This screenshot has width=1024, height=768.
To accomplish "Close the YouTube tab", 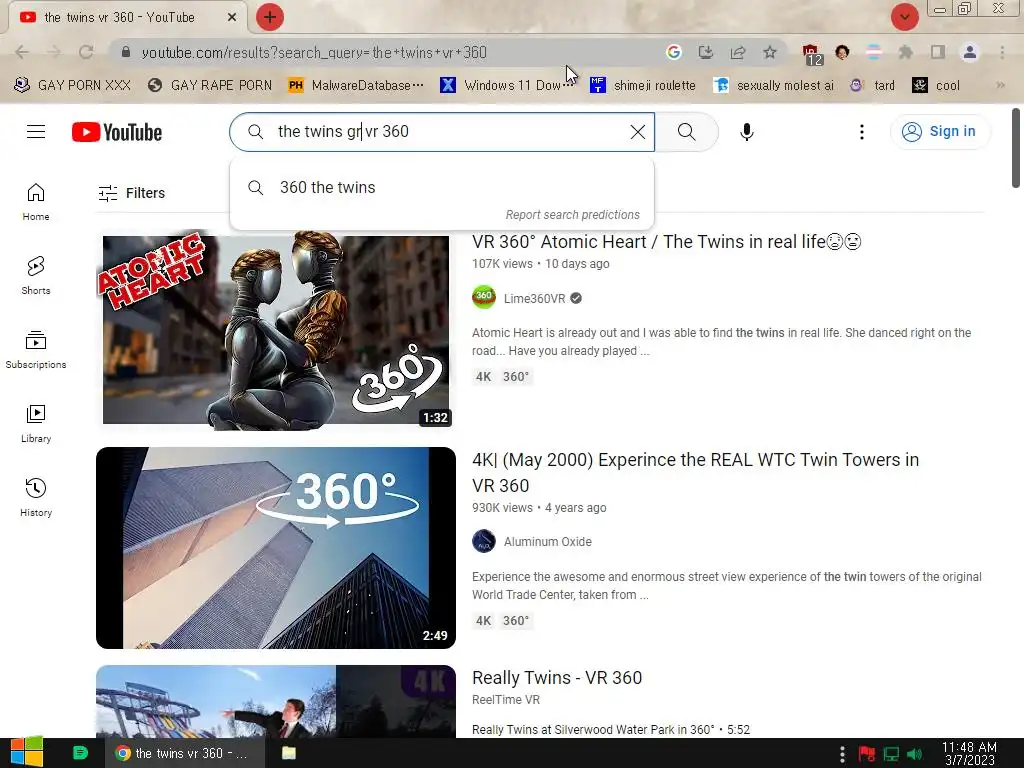I will [x=232, y=18].
